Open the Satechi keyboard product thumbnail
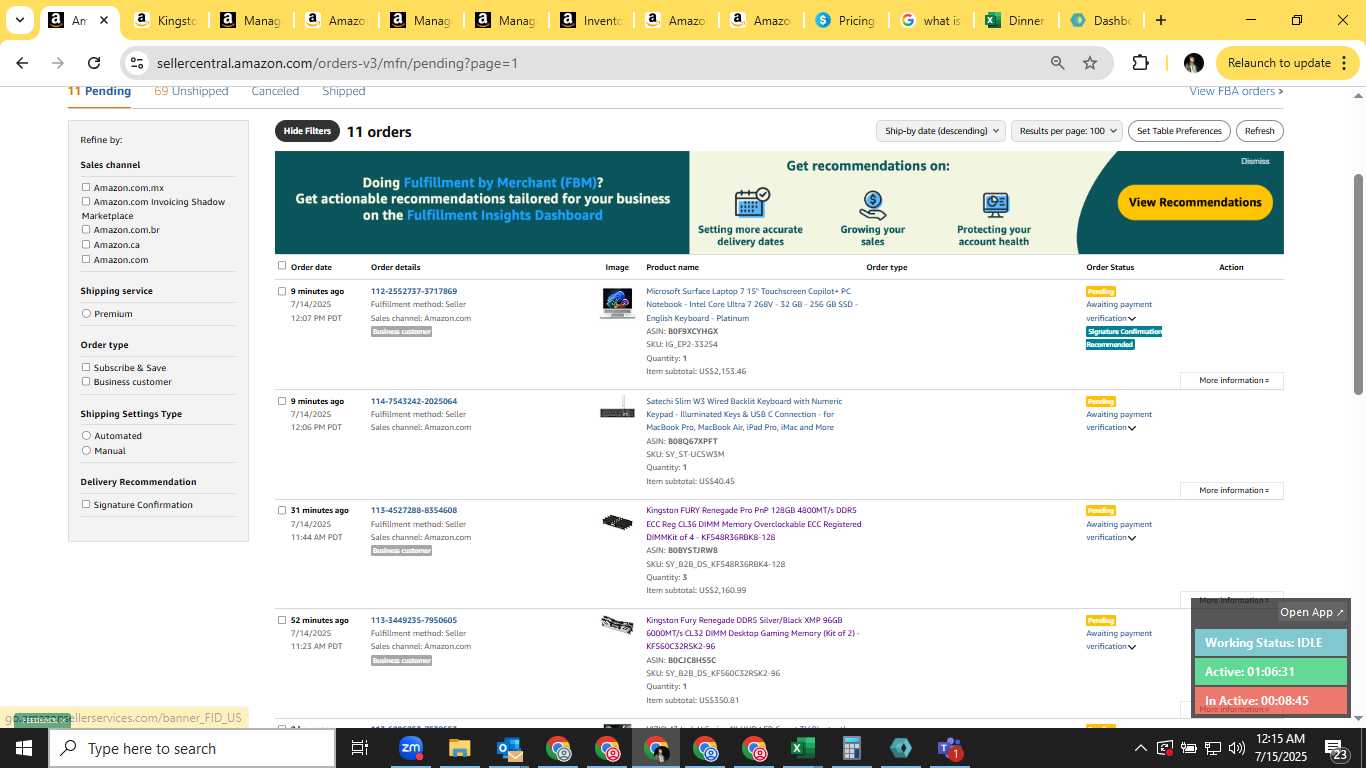1366x768 pixels. (617, 408)
